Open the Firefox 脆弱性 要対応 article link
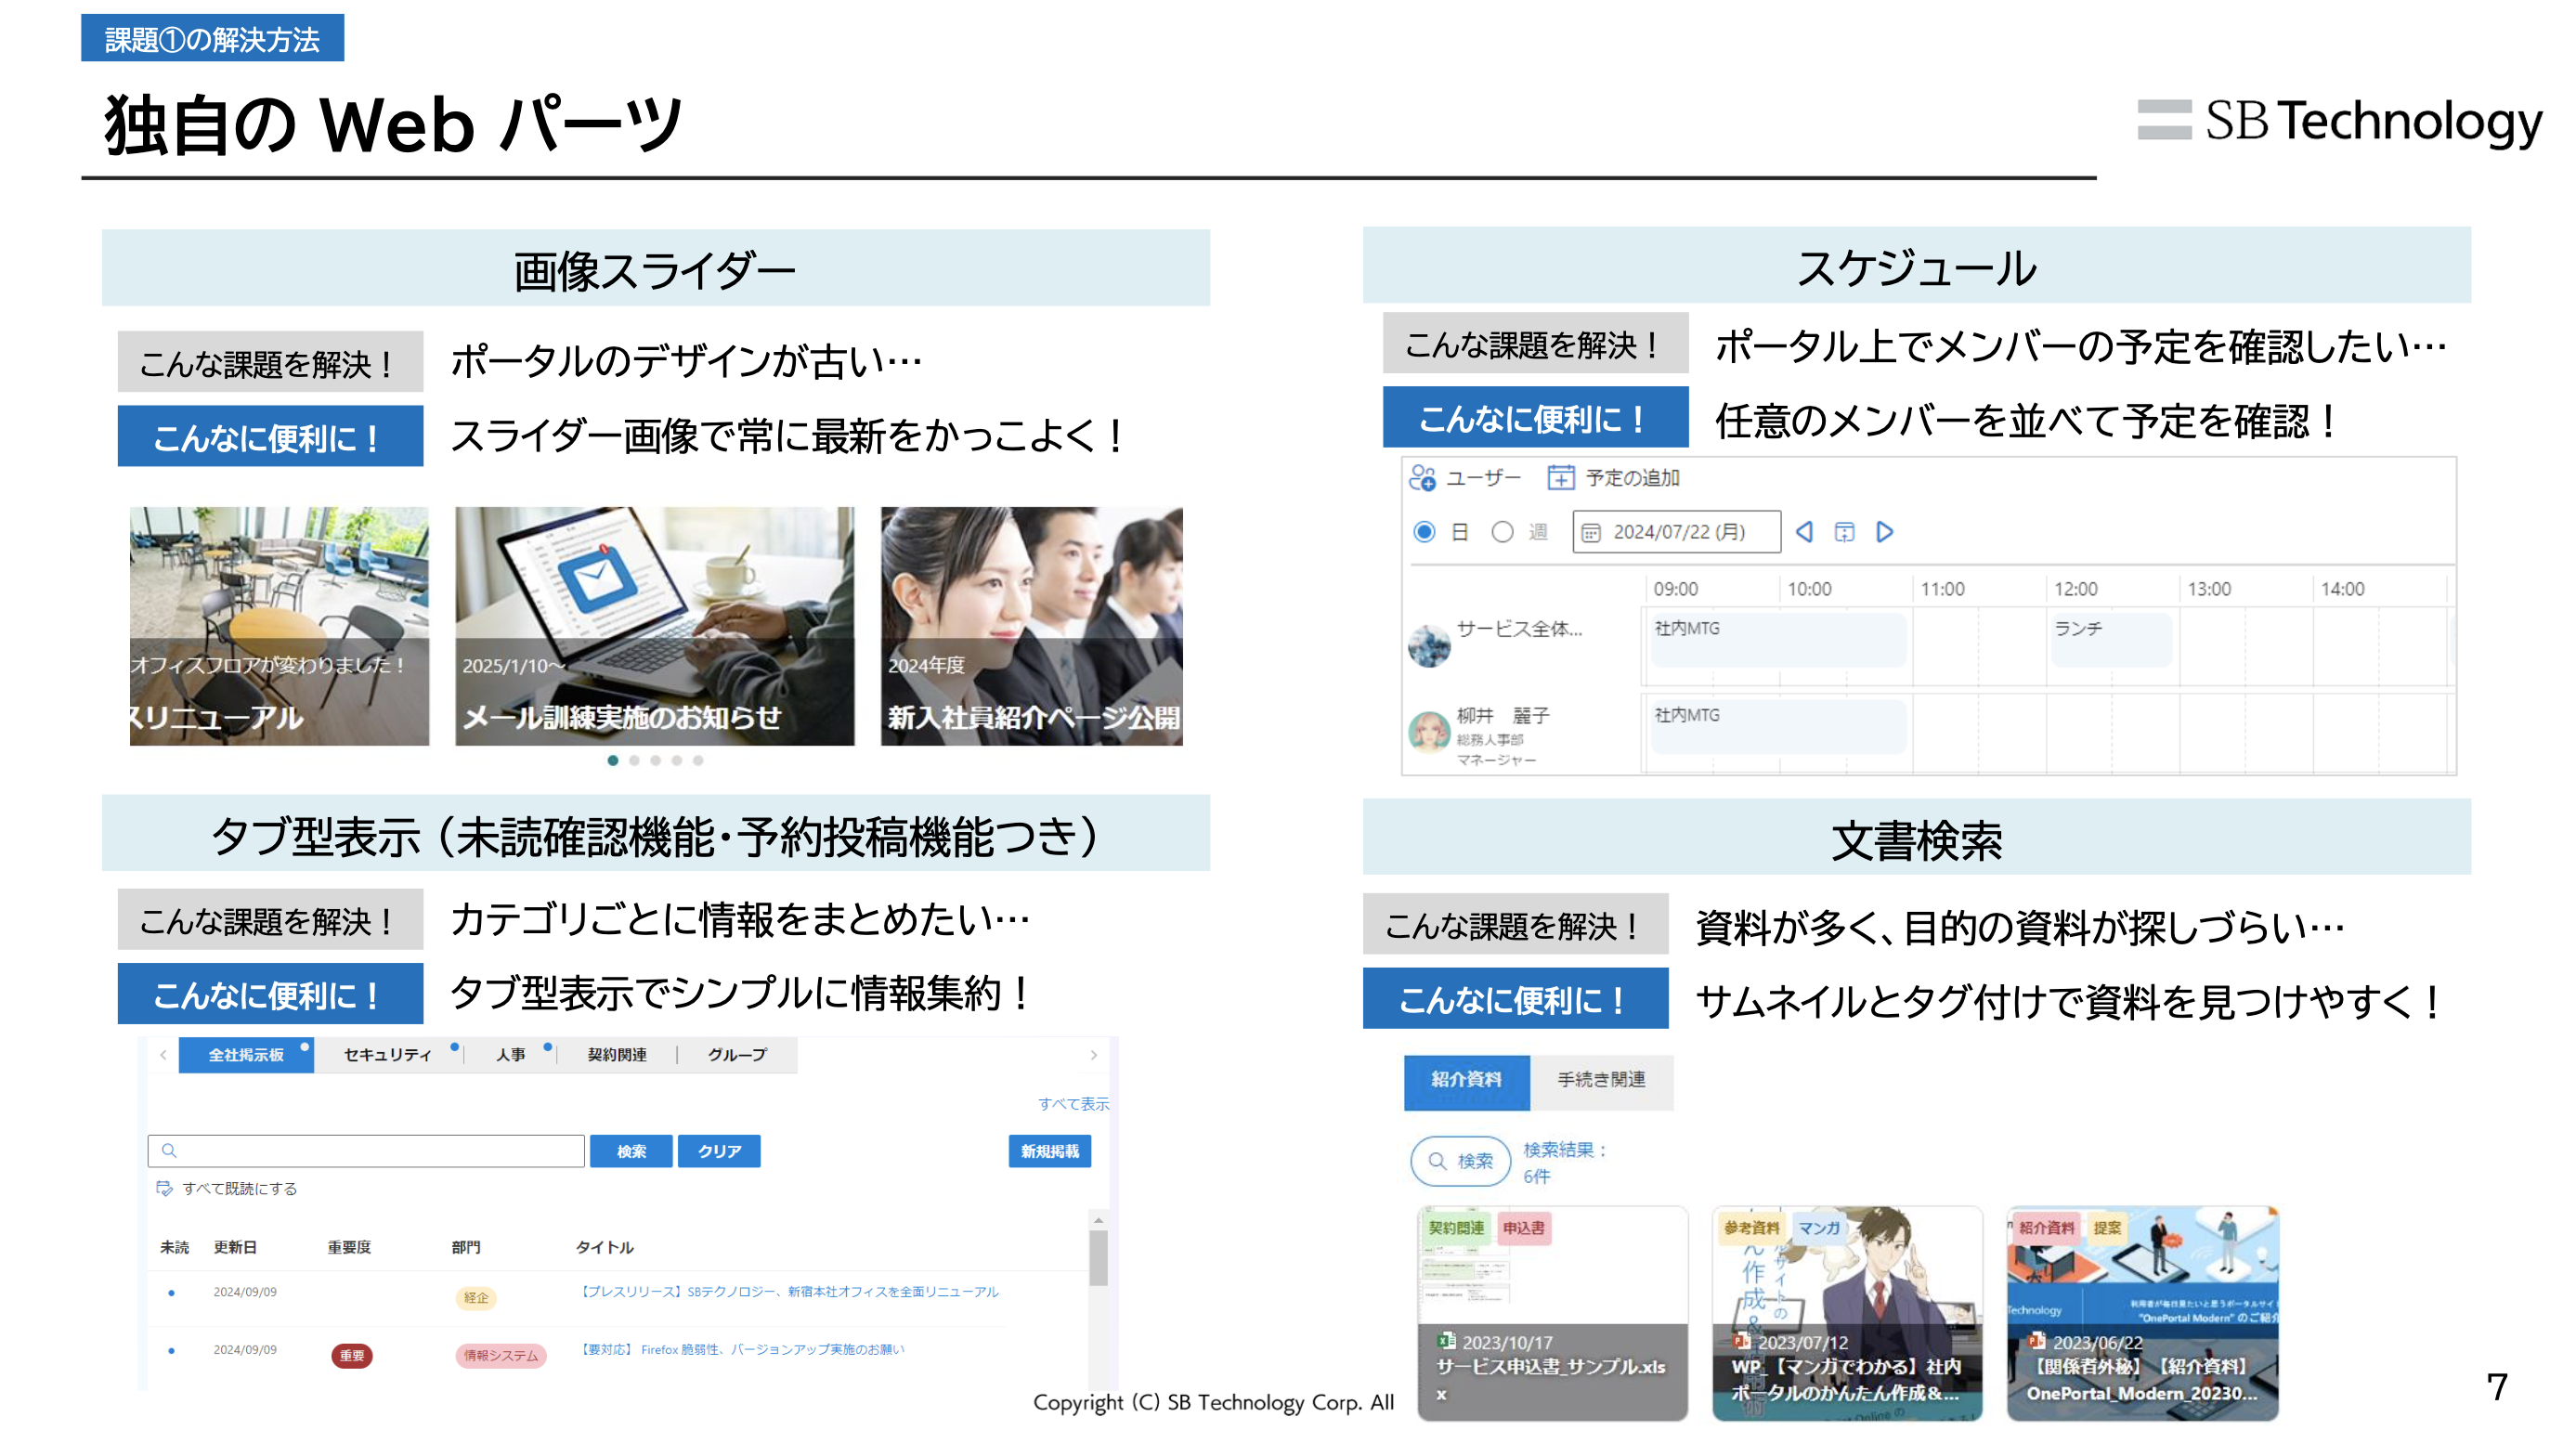The width and height of the screenshot is (2576, 1443). tap(742, 1350)
